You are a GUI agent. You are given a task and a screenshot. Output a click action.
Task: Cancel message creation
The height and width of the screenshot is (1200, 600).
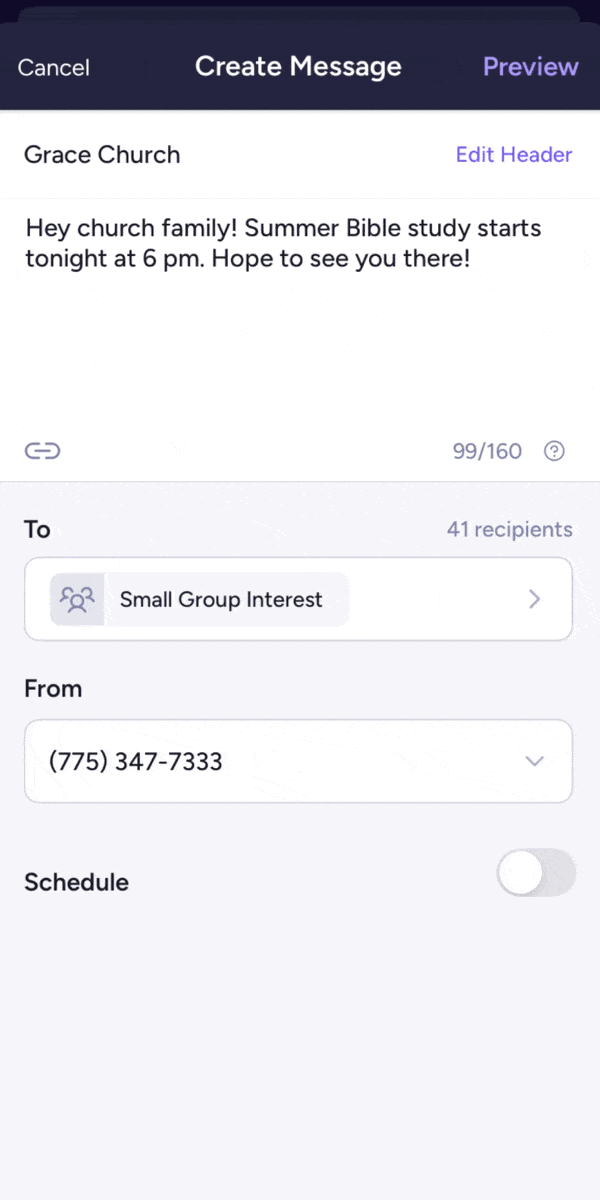pos(54,67)
